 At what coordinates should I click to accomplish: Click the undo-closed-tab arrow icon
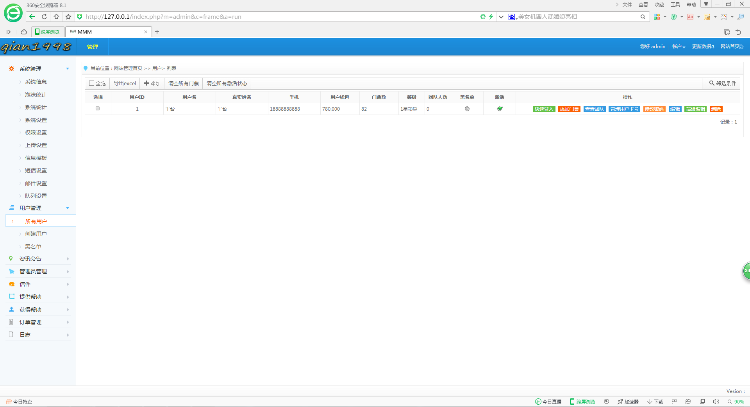[739, 32]
